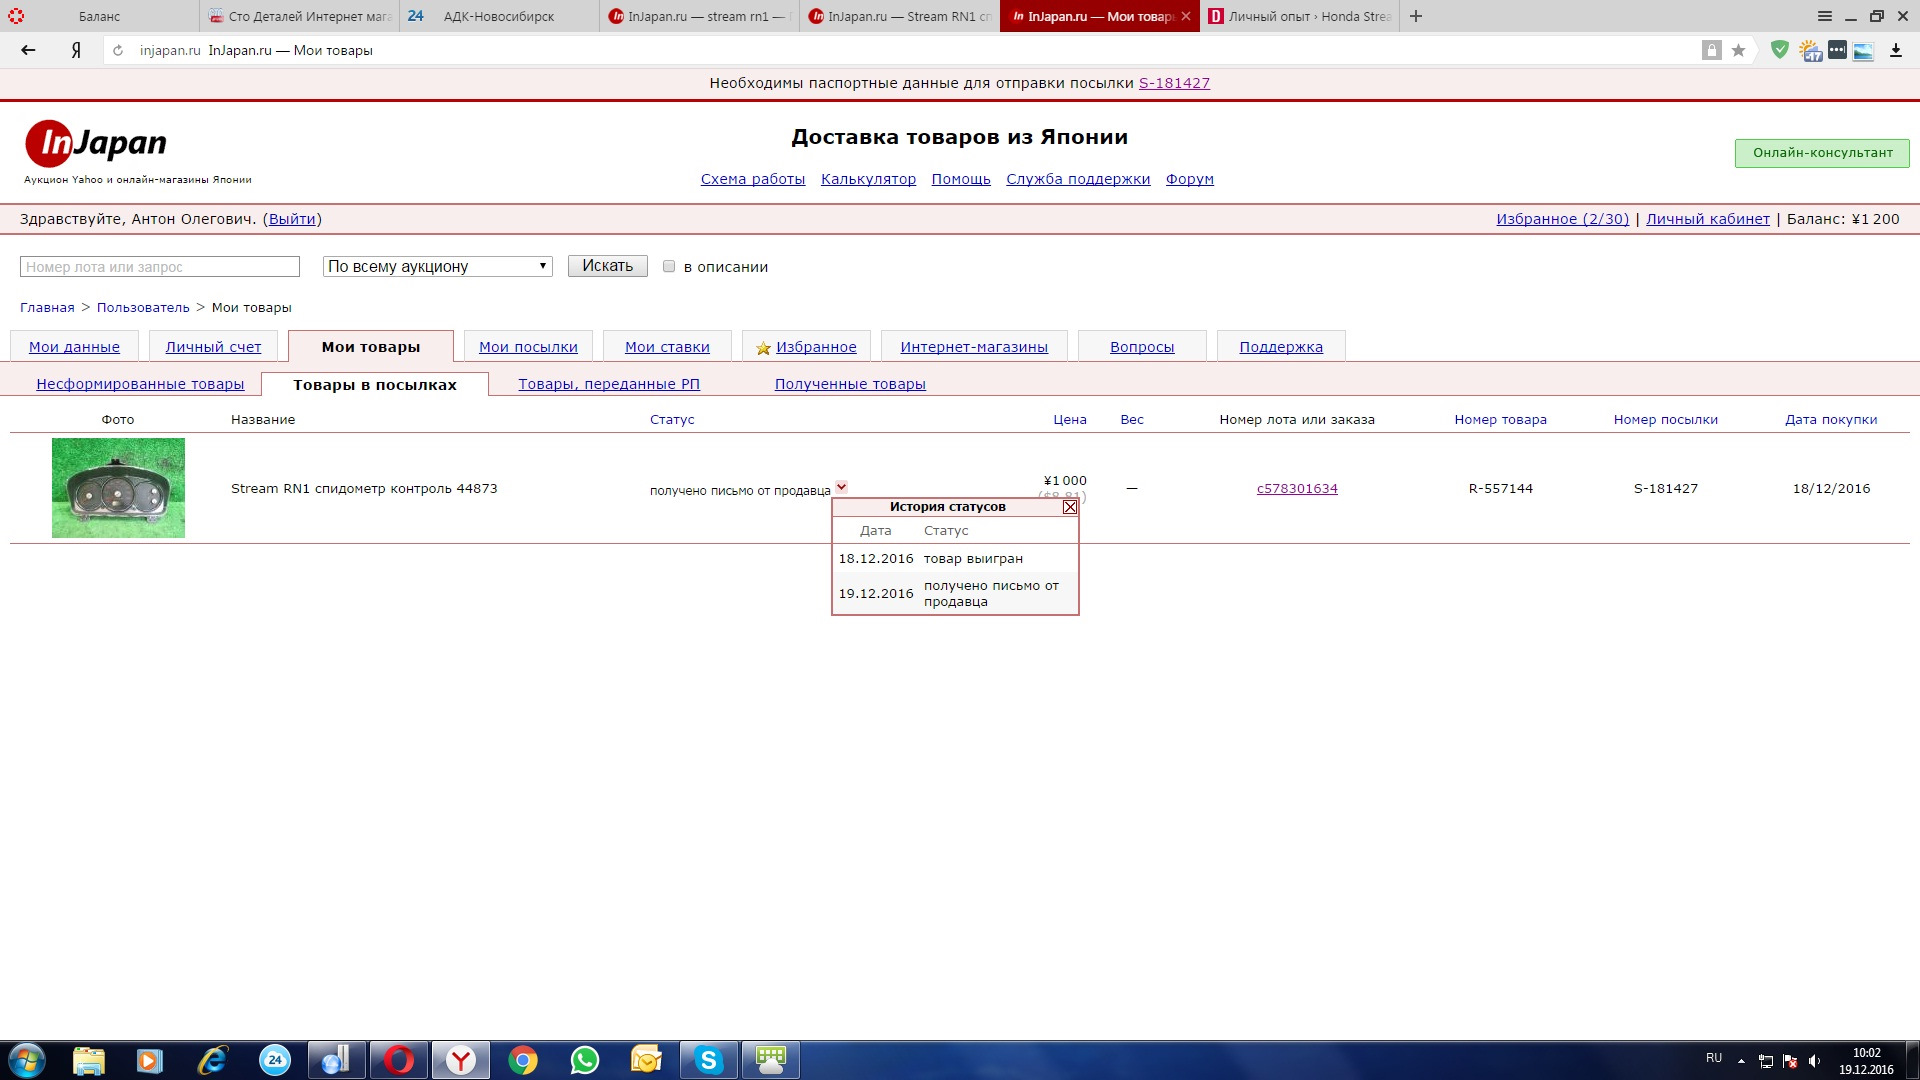
Task: Click the browser address bar
Action: (900, 50)
